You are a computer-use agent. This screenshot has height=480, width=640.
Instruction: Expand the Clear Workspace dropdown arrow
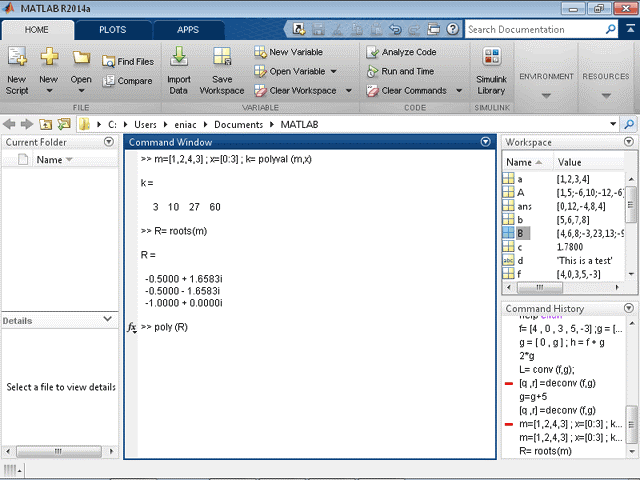click(348, 91)
